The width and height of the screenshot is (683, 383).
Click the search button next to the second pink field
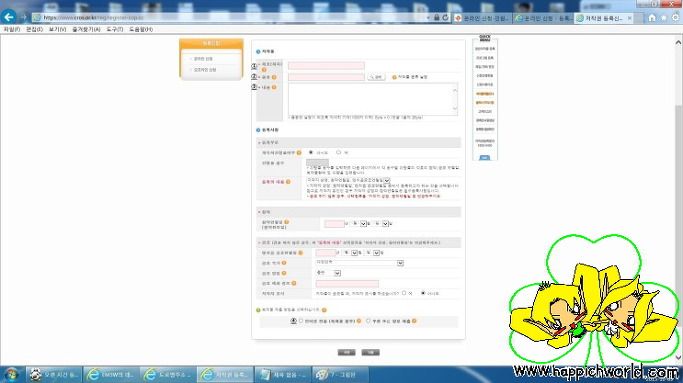pyautogui.click(x=376, y=77)
